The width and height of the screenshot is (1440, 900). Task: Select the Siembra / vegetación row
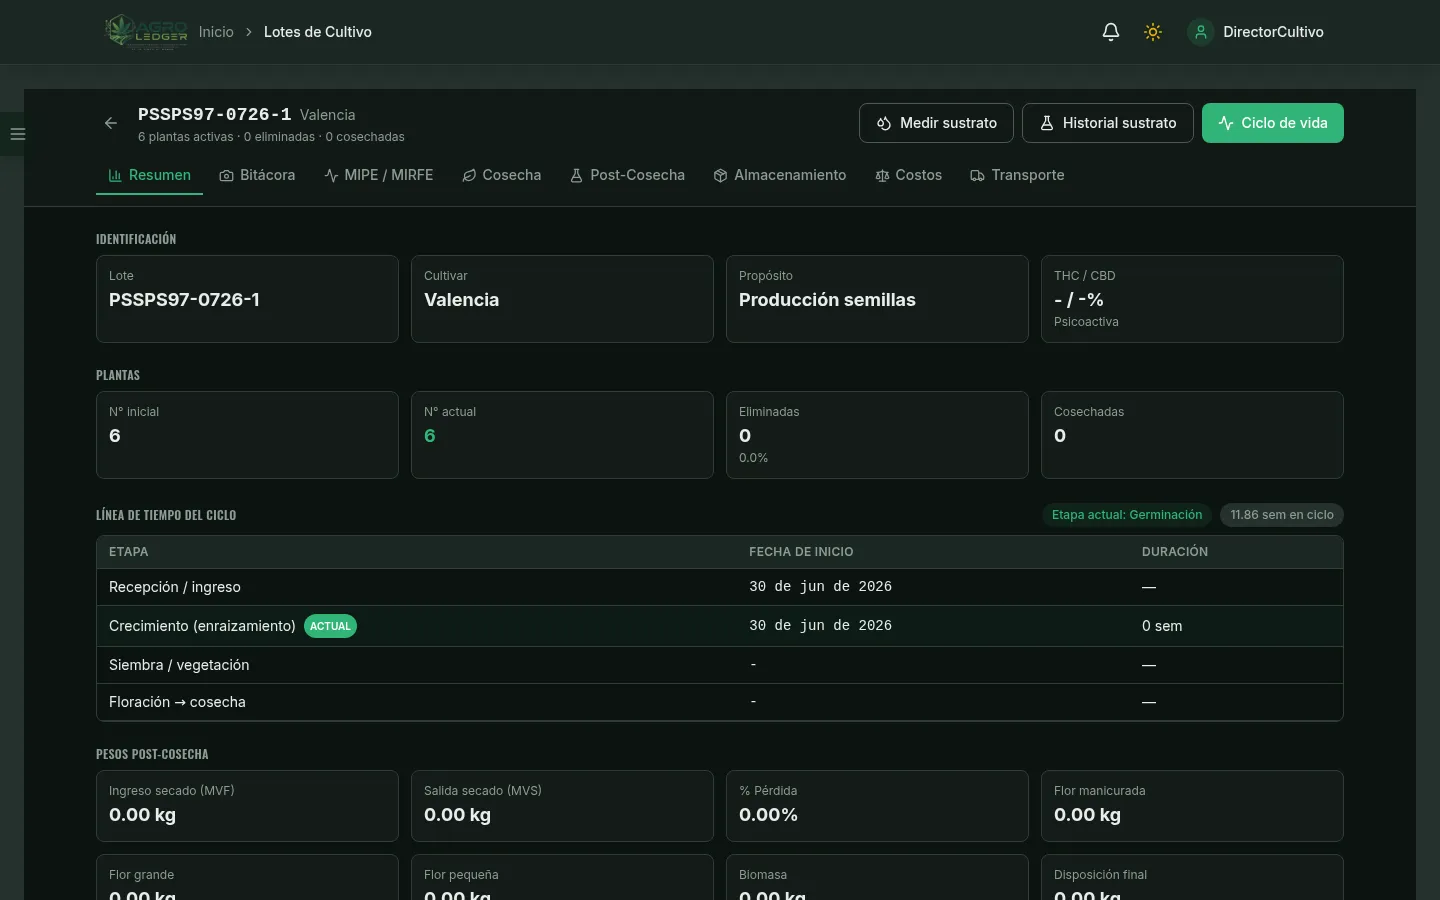(x=720, y=665)
